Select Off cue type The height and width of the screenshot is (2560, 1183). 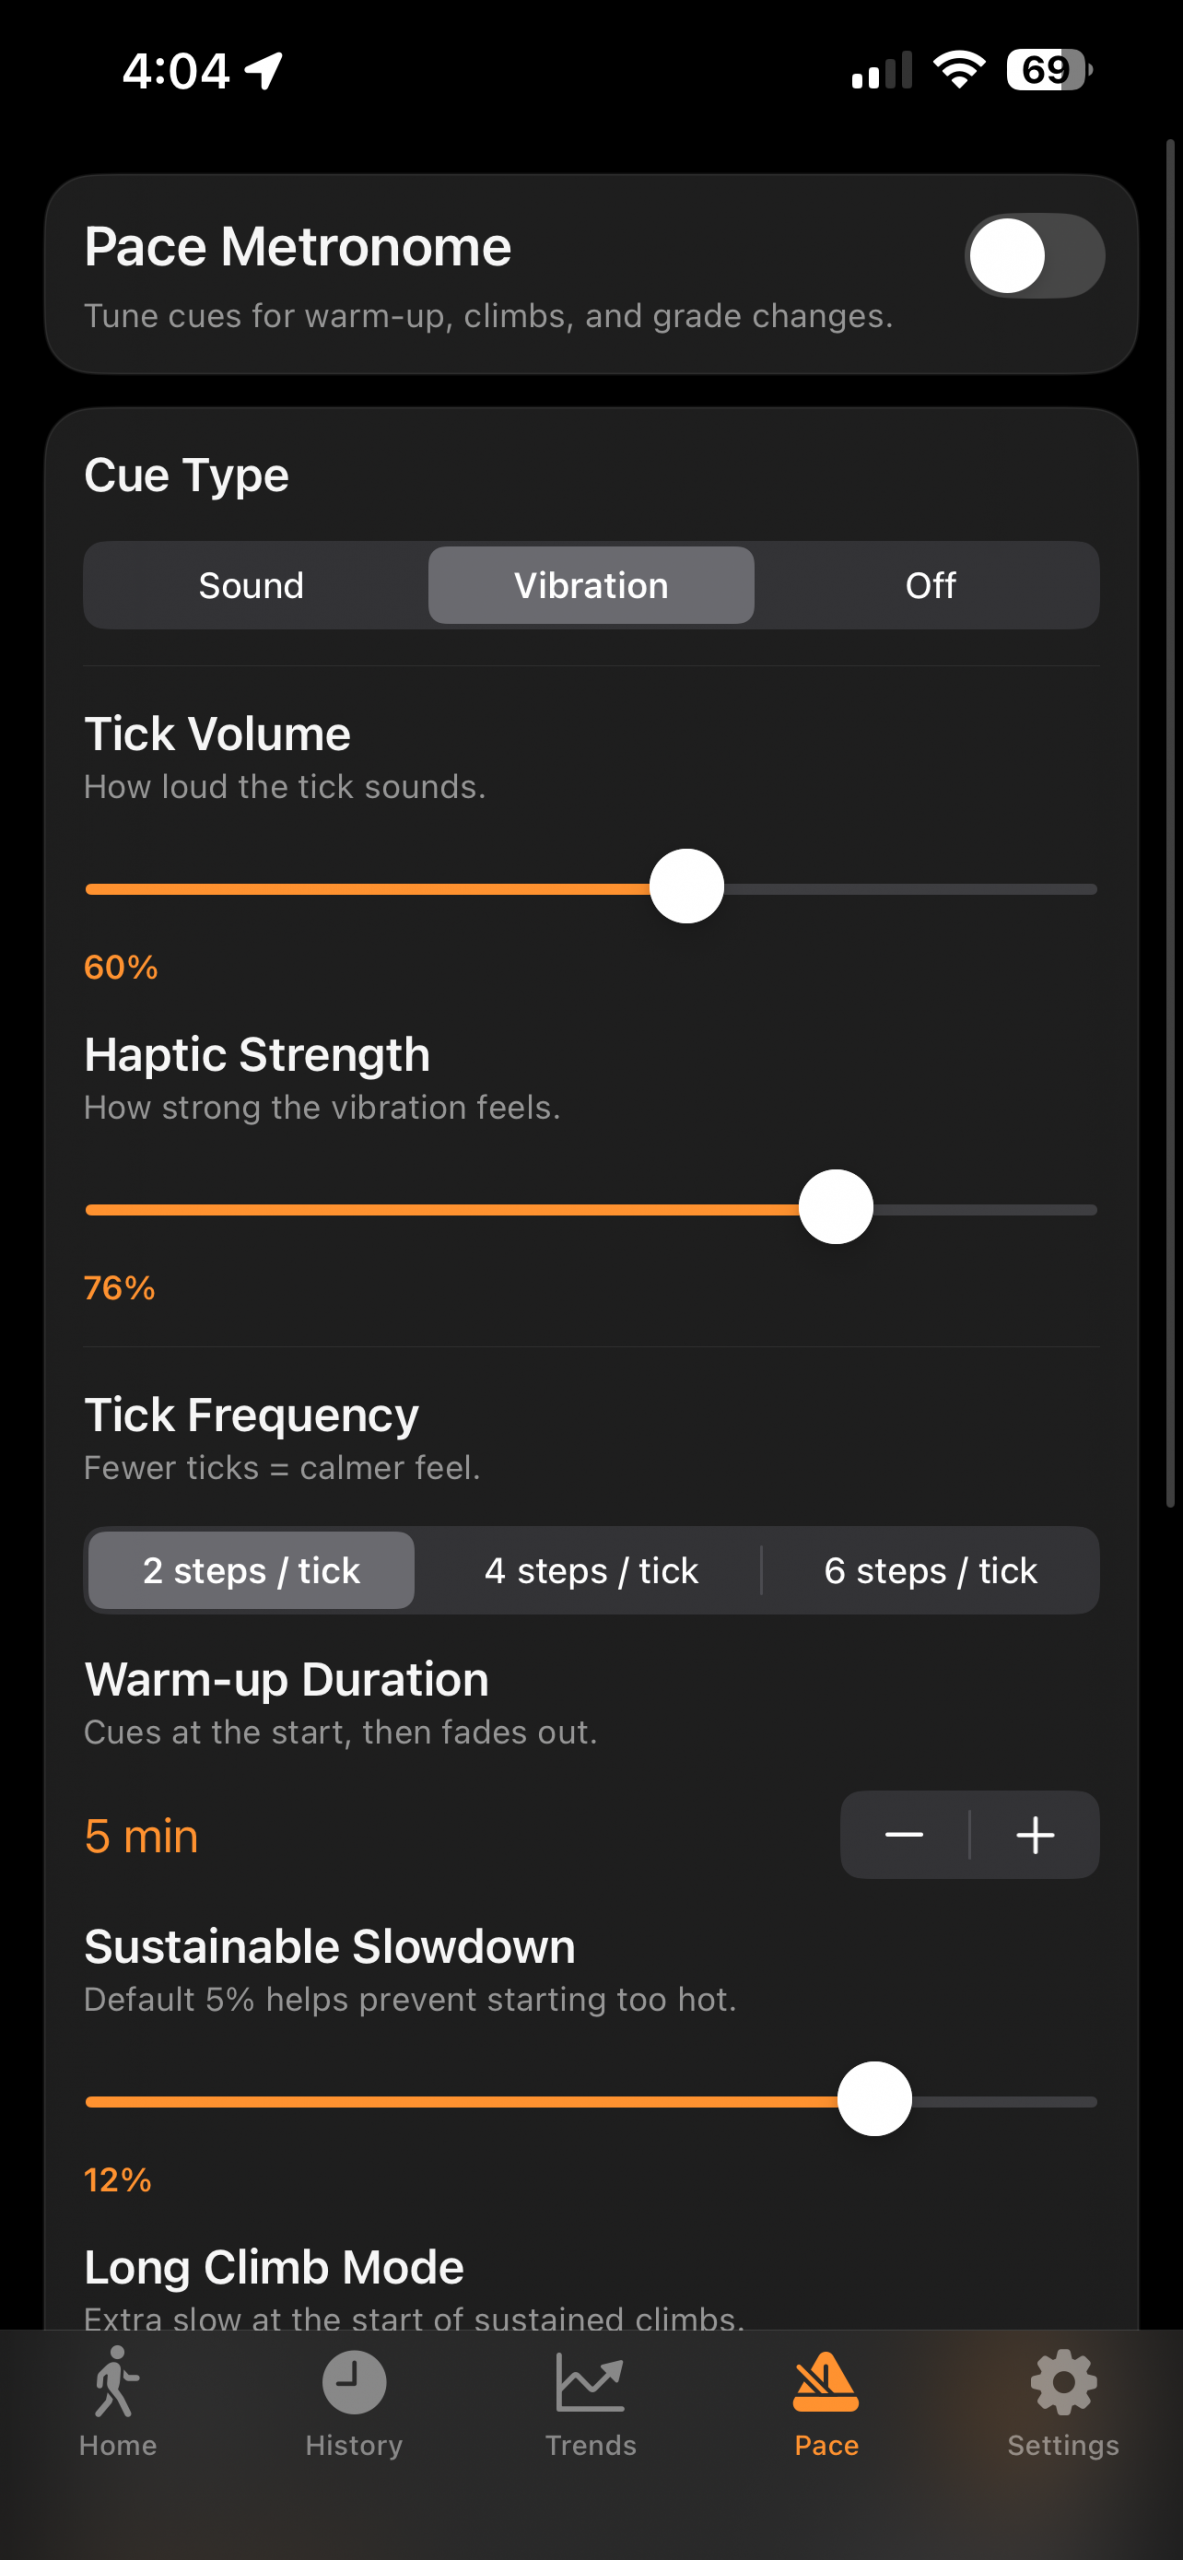(930, 586)
